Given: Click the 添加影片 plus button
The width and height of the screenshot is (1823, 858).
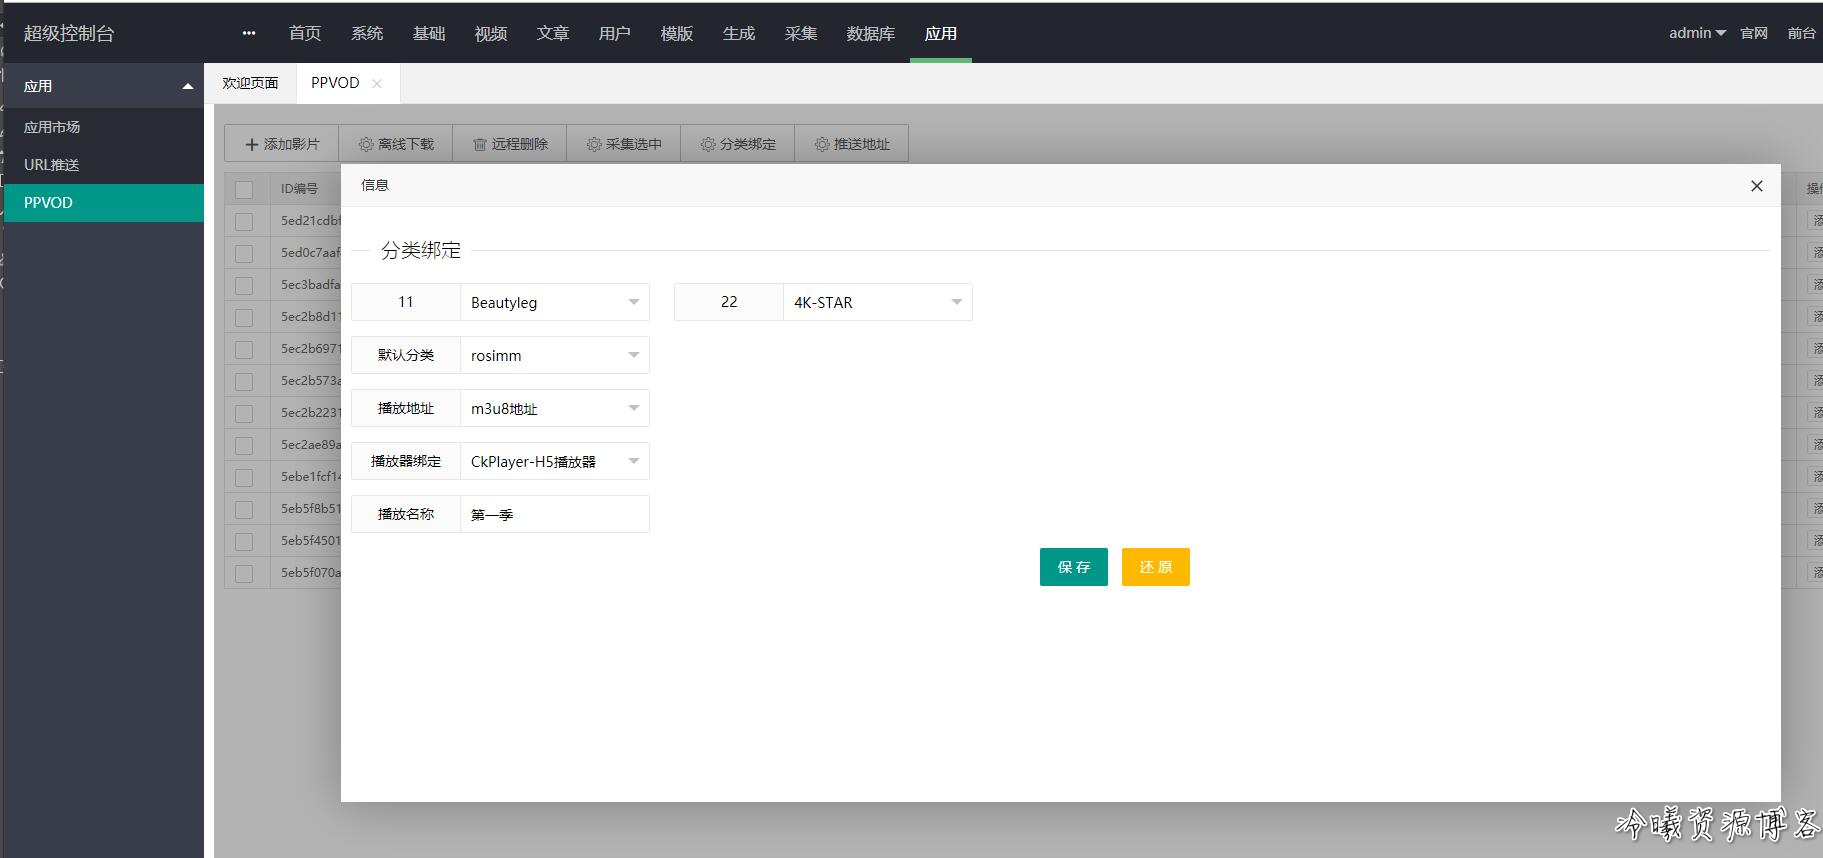Looking at the screenshot, I should point(282,144).
